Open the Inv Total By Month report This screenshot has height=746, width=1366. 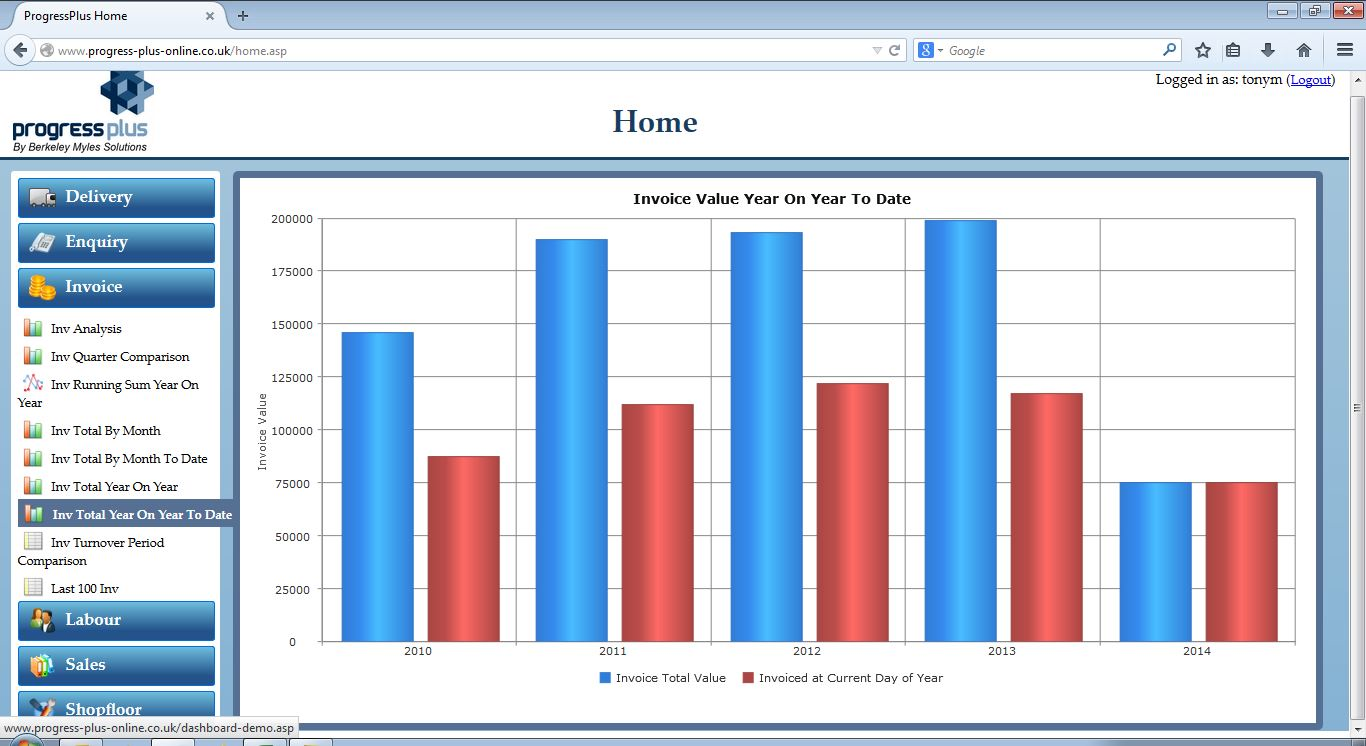(x=106, y=431)
